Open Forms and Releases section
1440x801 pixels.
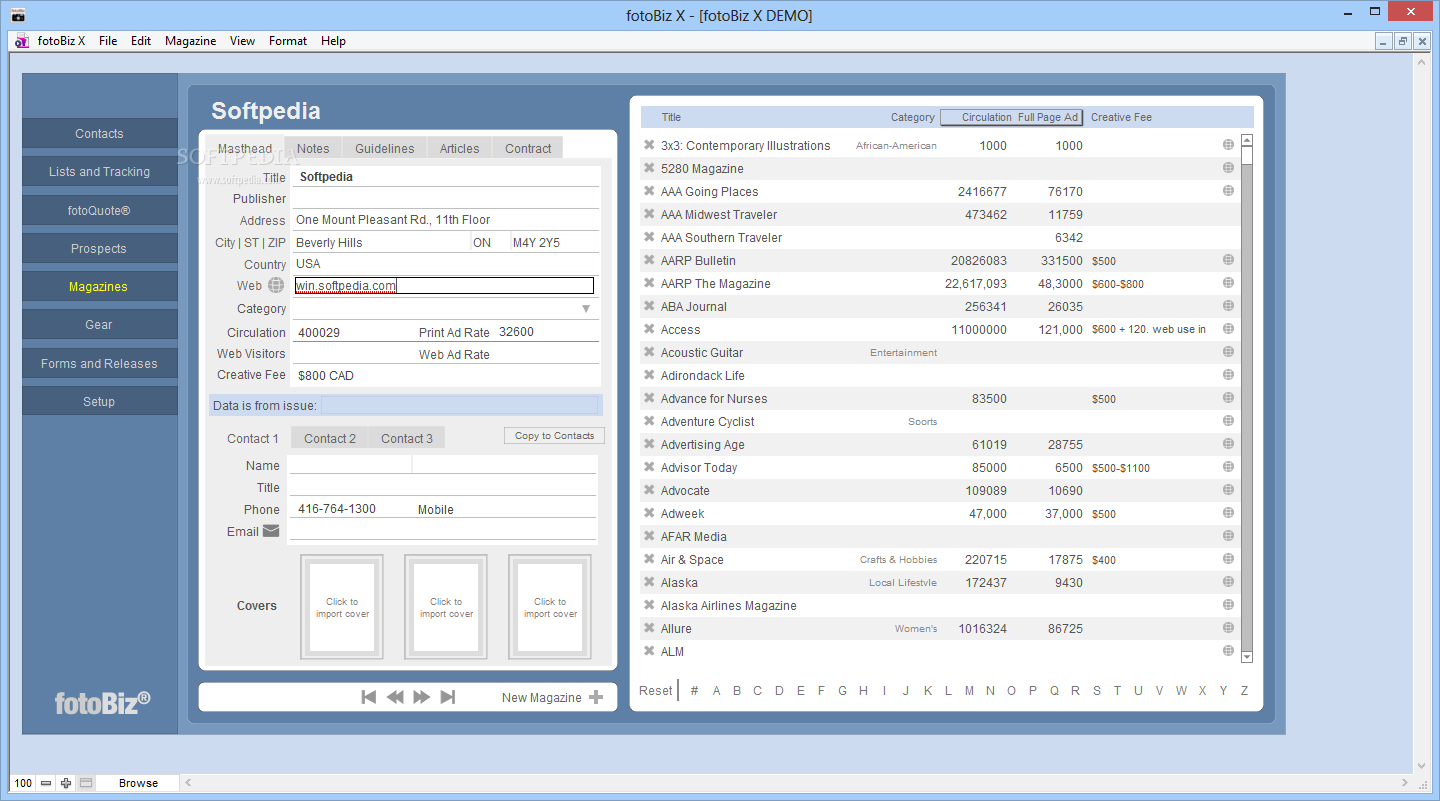99,363
